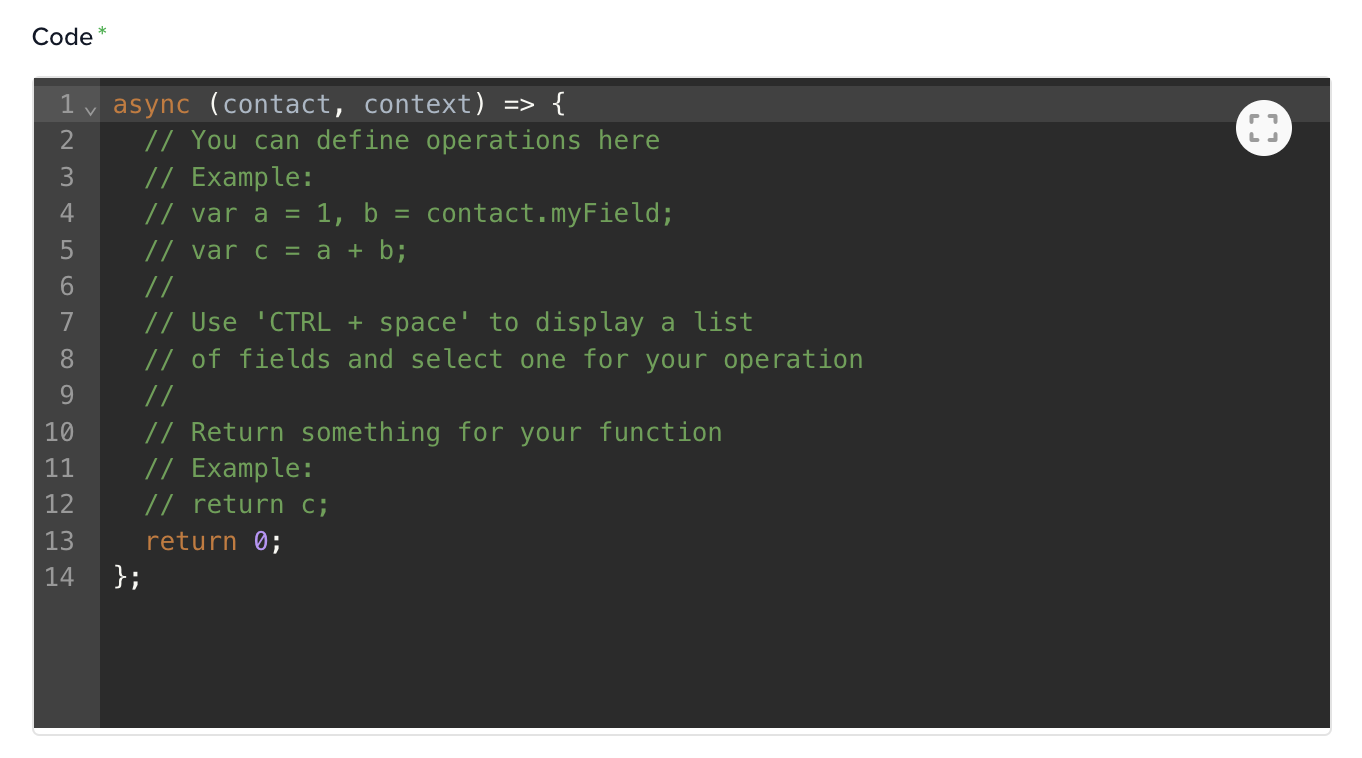Image resolution: width=1362 pixels, height=758 pixels.
Task: Click the "Use 'CTRL + space'" comment line
Action: point(449,322)
